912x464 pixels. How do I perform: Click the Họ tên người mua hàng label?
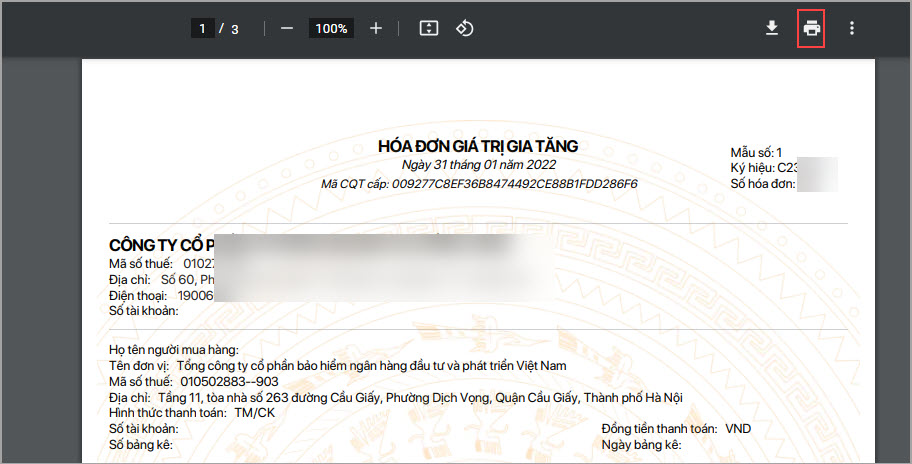coord(173,350)
